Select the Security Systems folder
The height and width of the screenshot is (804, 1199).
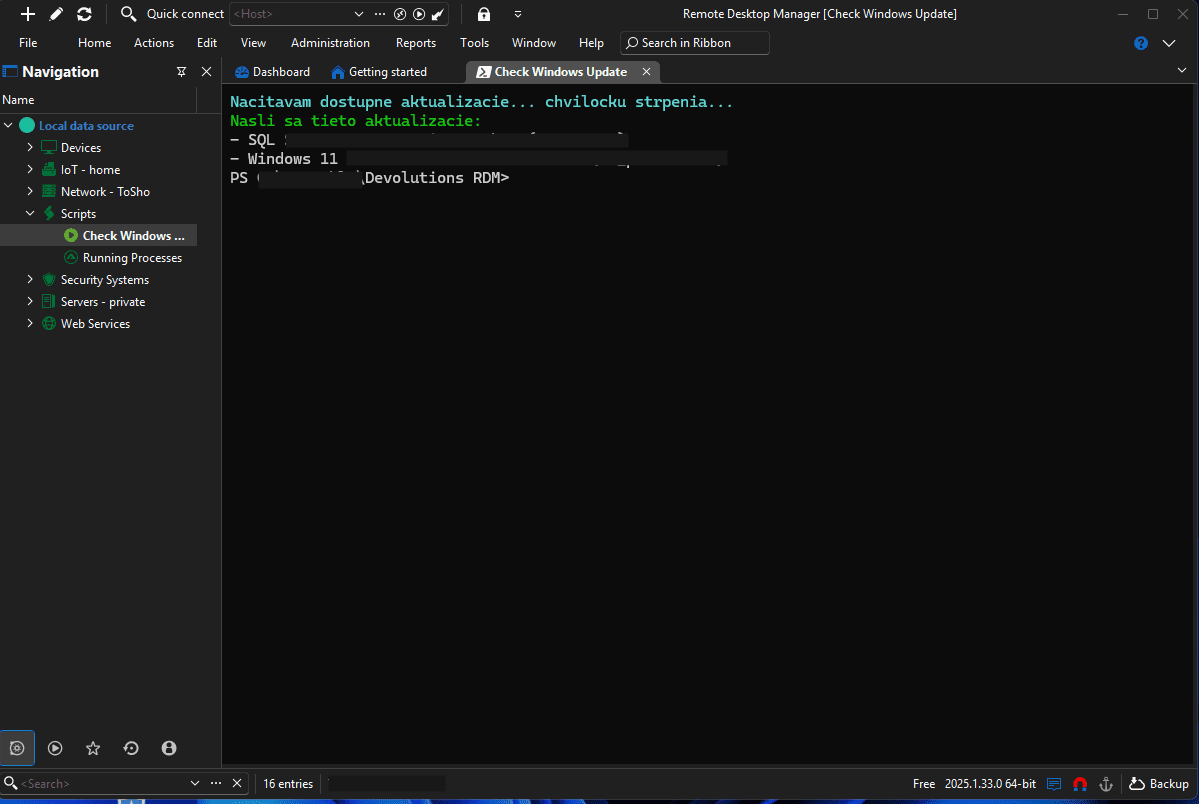105,280
